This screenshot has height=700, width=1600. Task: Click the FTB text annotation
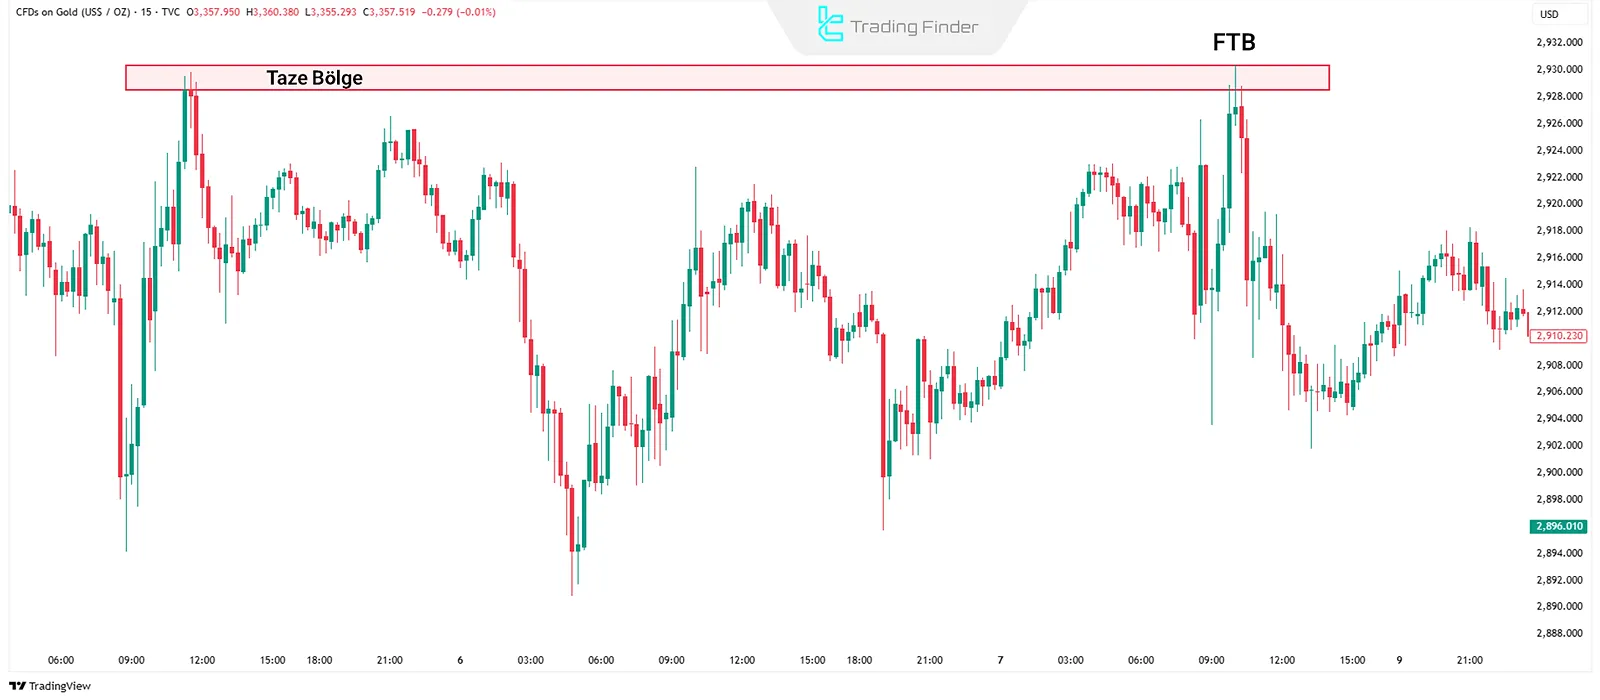coord(1233,42)
